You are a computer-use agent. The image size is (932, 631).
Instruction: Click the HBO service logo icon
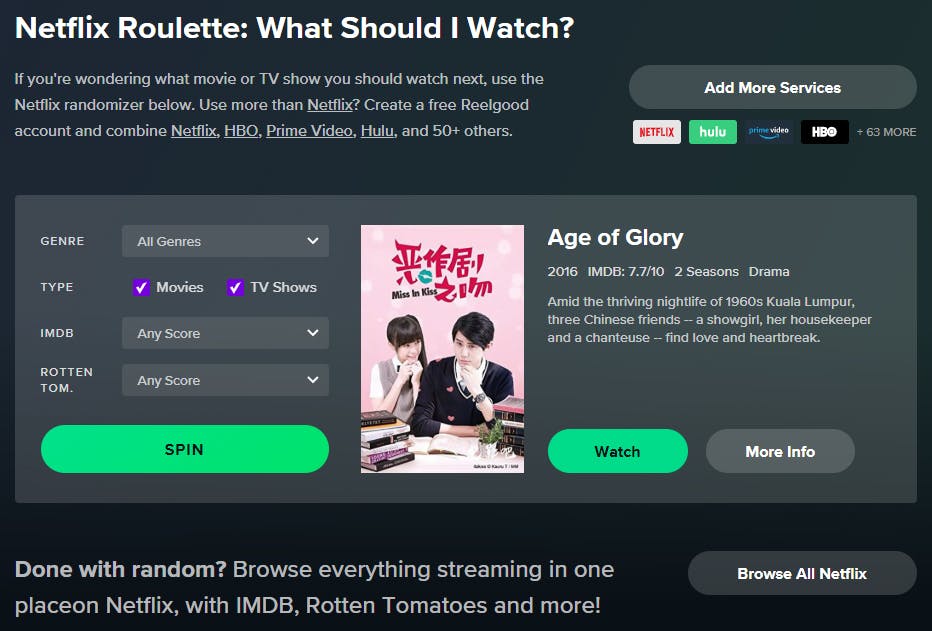tap(824, 132)
